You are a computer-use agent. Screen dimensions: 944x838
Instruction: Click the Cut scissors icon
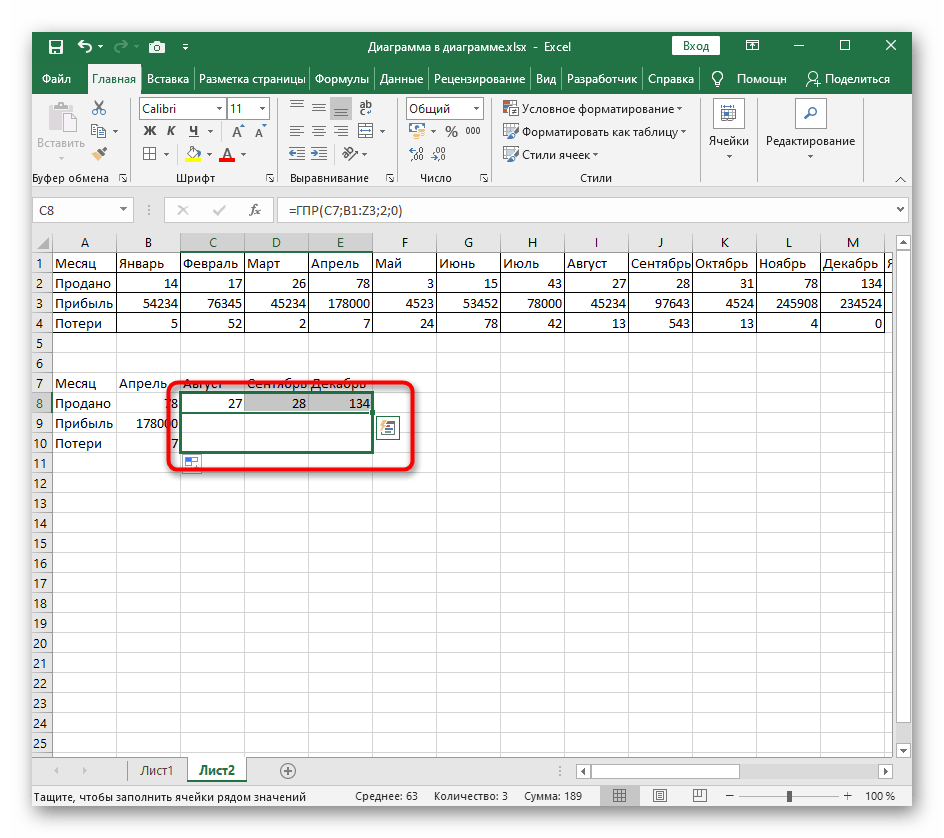[99, 108]
